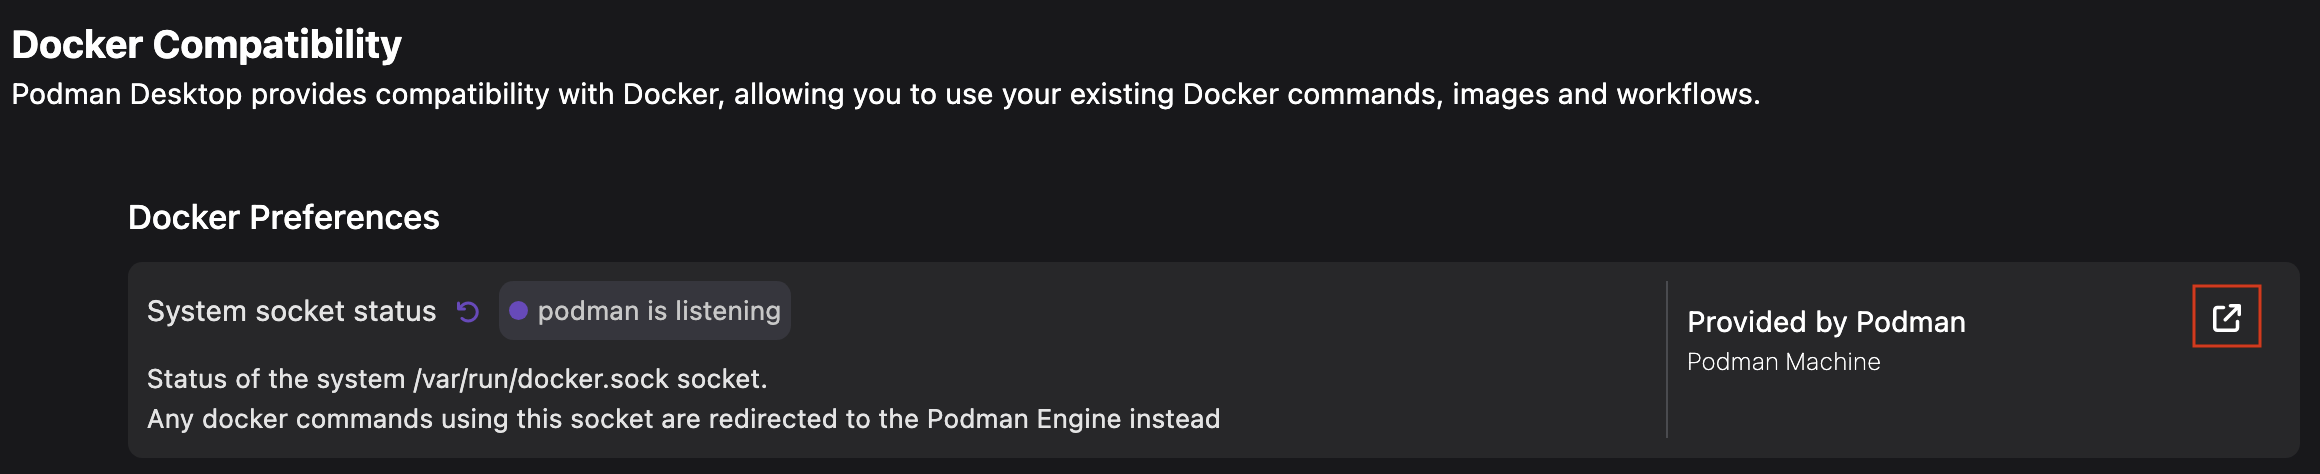
Task: Click the "podman is listening" status badge
Action: pyautogui.click(x=645, y=311)
